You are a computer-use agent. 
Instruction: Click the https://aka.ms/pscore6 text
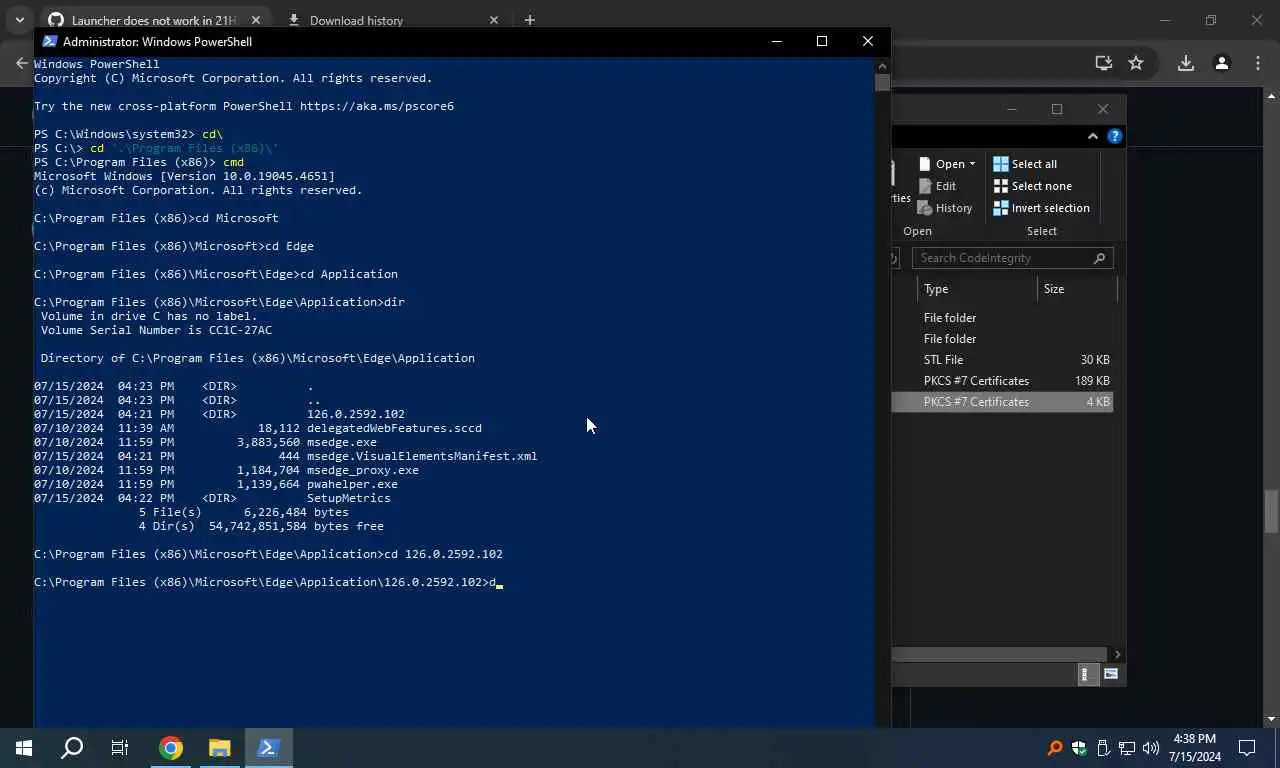[377, 106]
